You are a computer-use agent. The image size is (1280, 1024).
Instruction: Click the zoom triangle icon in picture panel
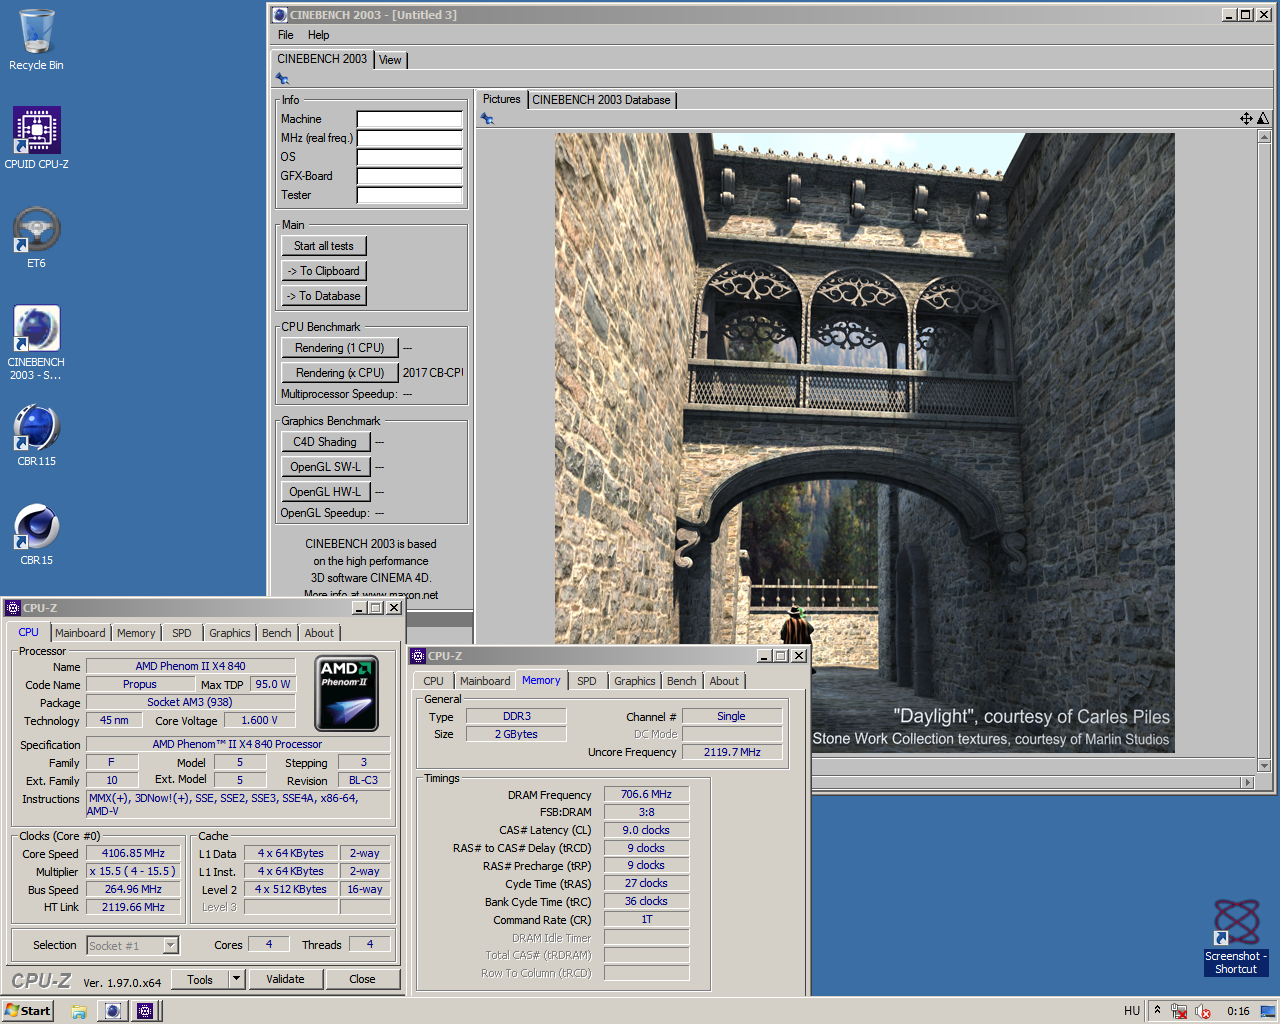[x=1263, y=118]
